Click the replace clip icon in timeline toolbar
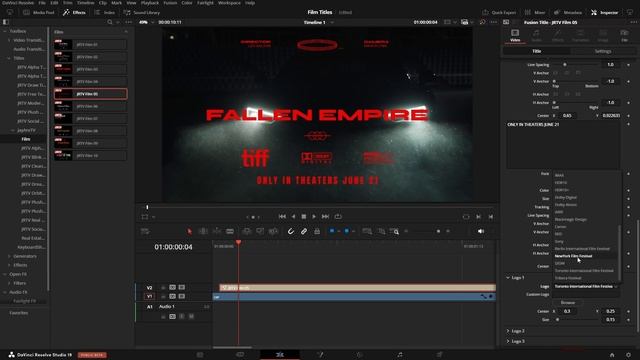Screen dimensions: 640x360 click(x=273, y=231)
